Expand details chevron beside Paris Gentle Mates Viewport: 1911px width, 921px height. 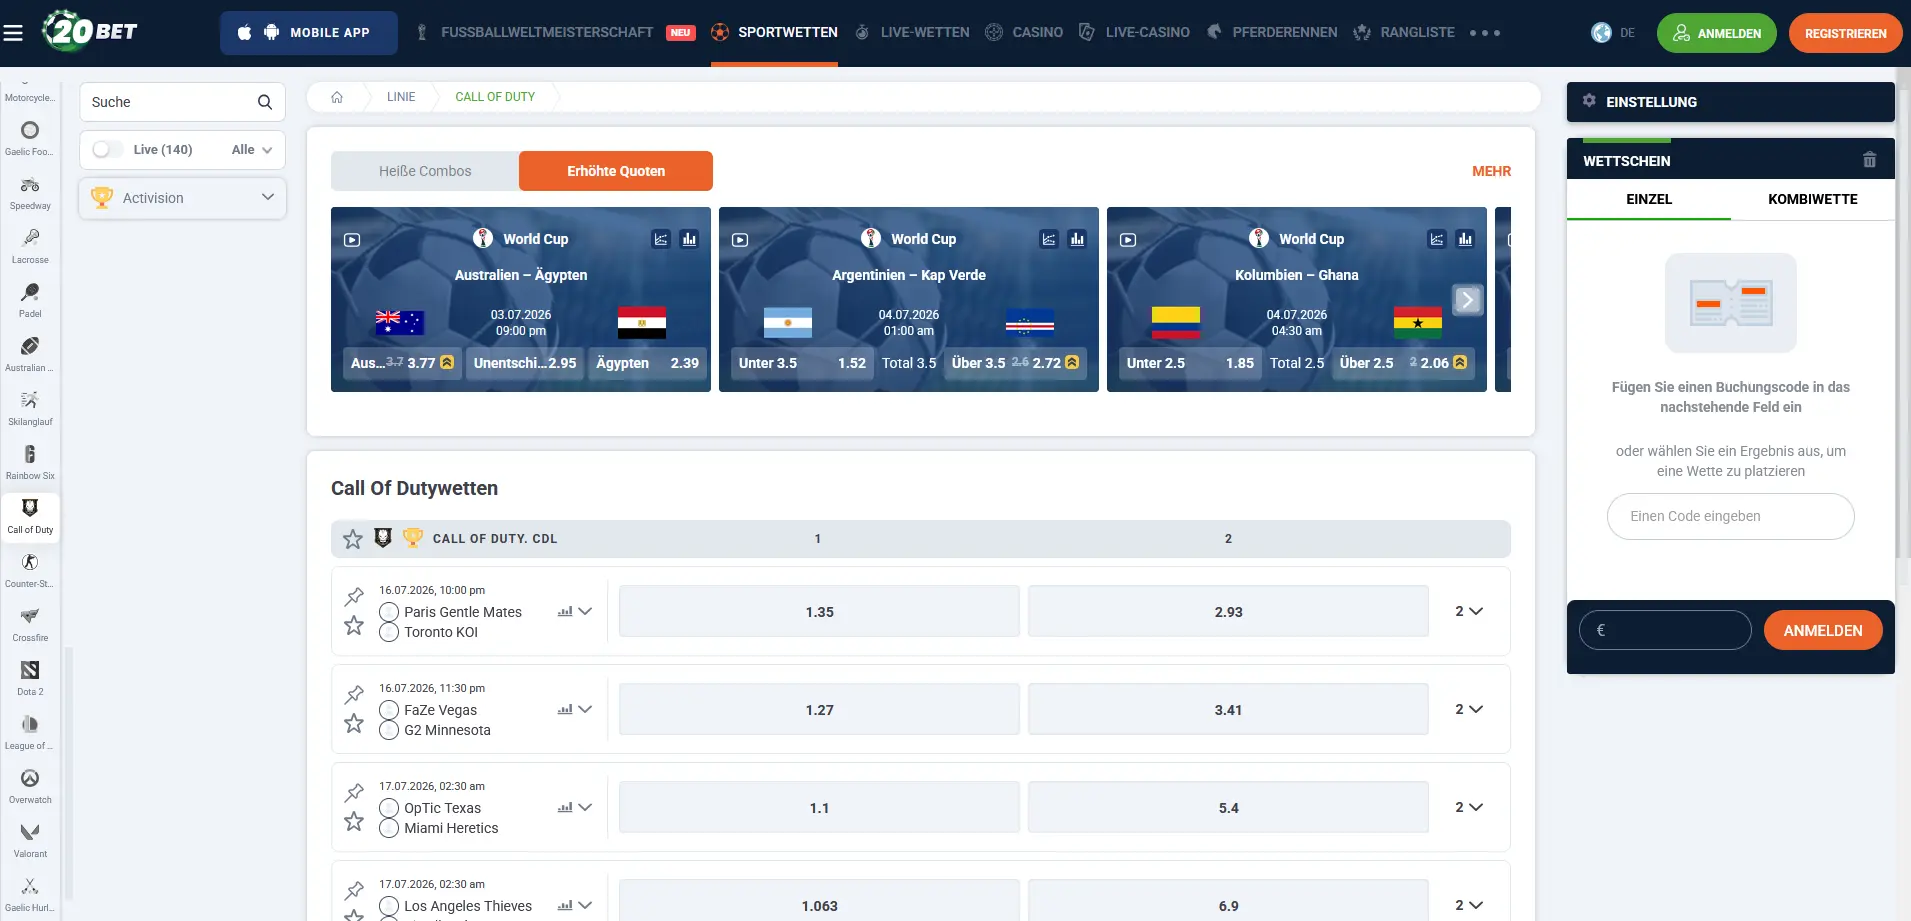(x=586, y=611)
